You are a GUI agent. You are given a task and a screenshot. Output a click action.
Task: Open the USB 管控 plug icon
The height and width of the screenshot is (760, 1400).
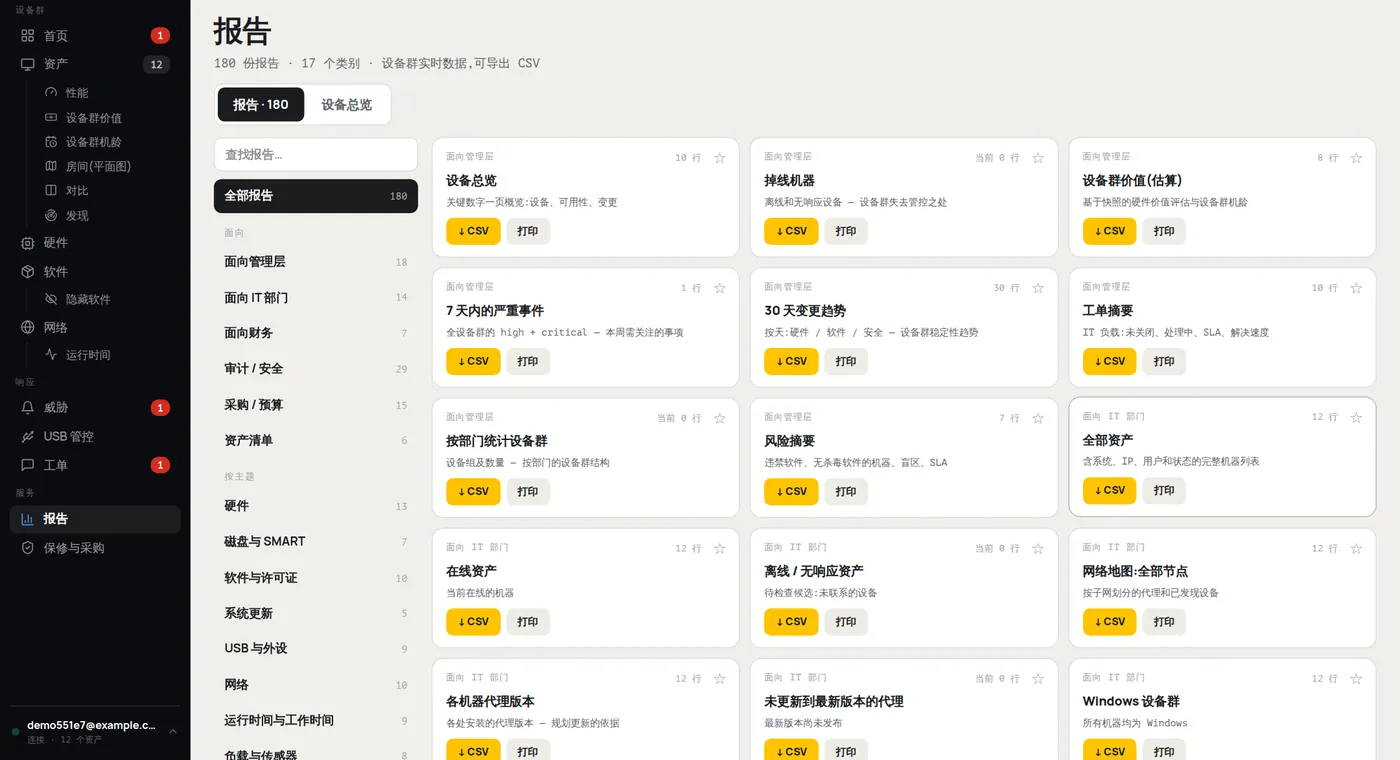coord(28,437)
